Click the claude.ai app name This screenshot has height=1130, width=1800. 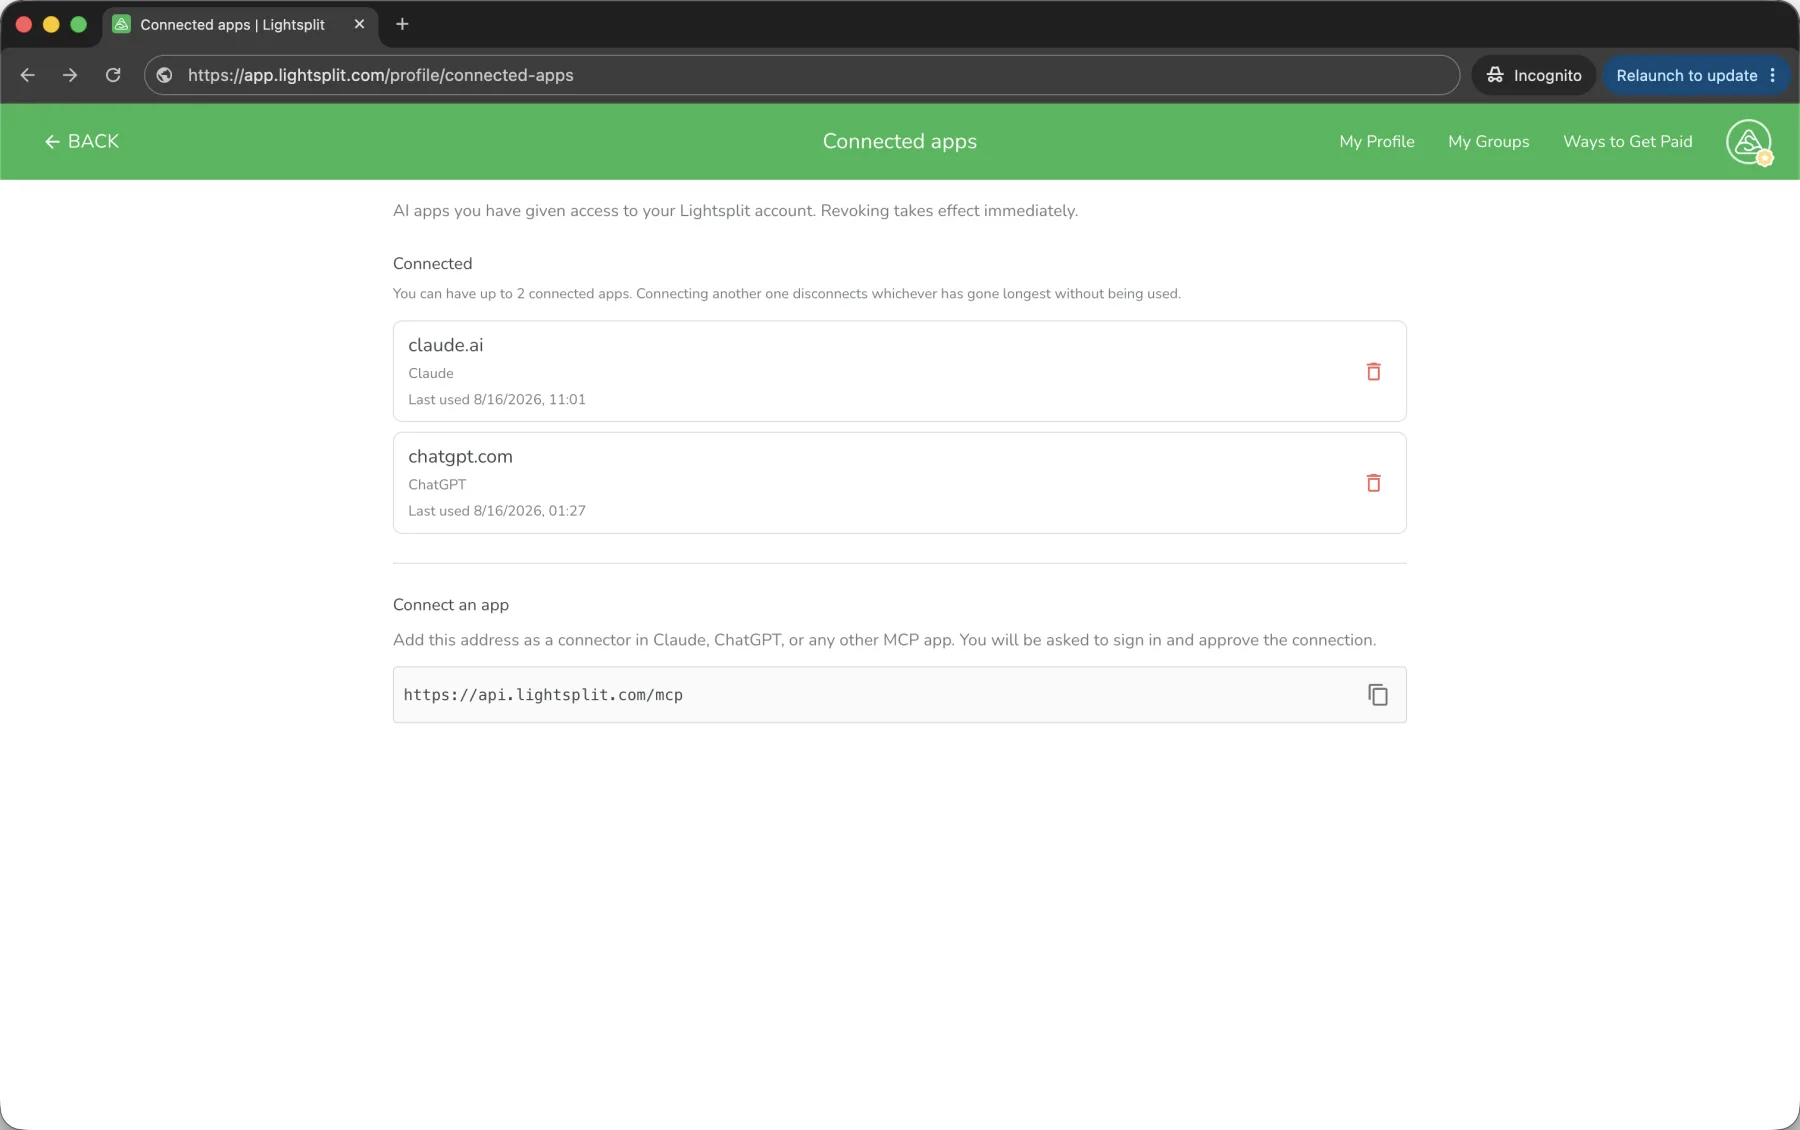pos(445,345)
